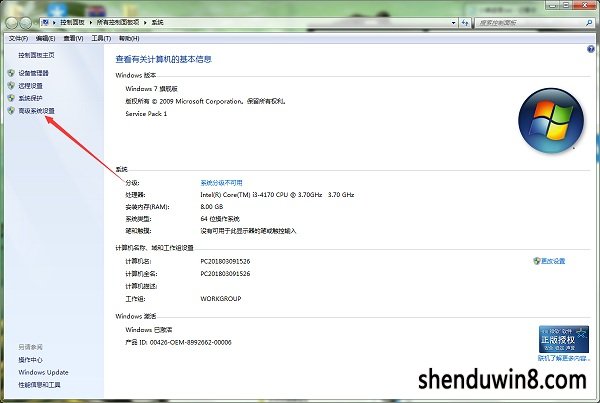Screen dimensions: 600x403
Task: Open the blue help question mark icon
Action: pos(590,49)
